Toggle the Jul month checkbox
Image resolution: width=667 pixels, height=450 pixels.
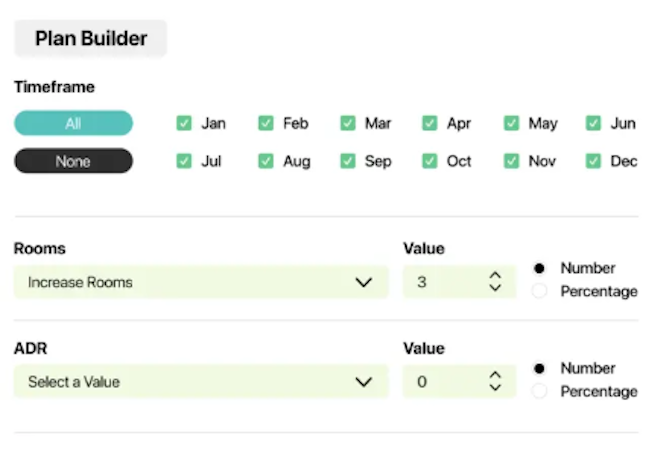pos(184,160)
